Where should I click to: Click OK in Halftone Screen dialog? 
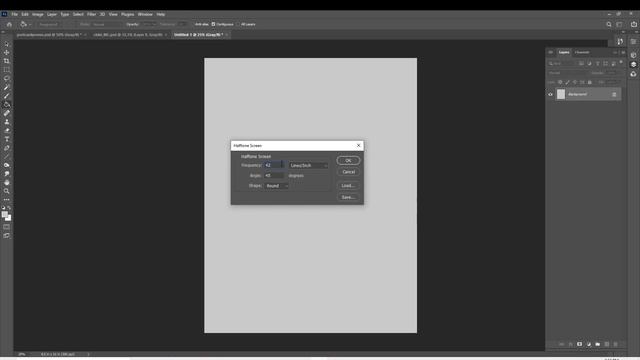[348, 160]
